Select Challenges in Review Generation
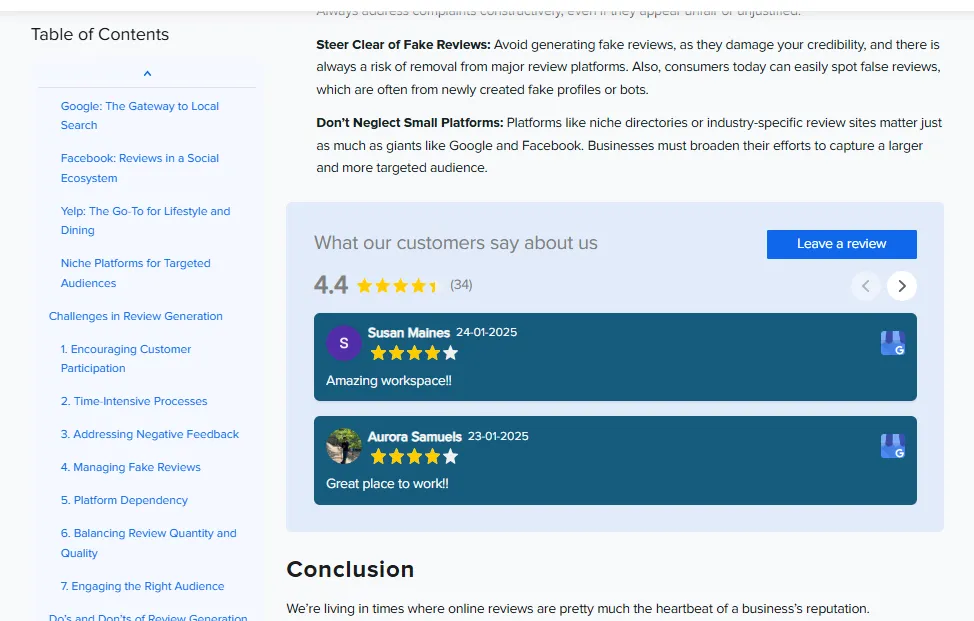This screenshot has height=621, width=974. [x=135, y=315]
